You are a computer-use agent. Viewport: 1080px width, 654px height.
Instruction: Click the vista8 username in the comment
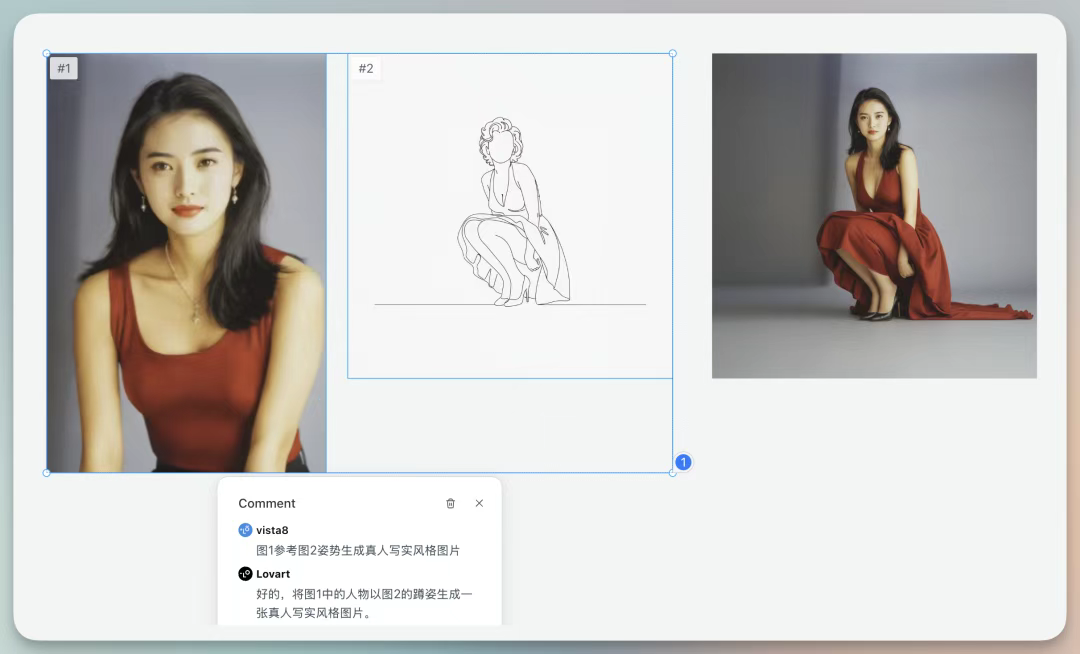pos(272,530)
